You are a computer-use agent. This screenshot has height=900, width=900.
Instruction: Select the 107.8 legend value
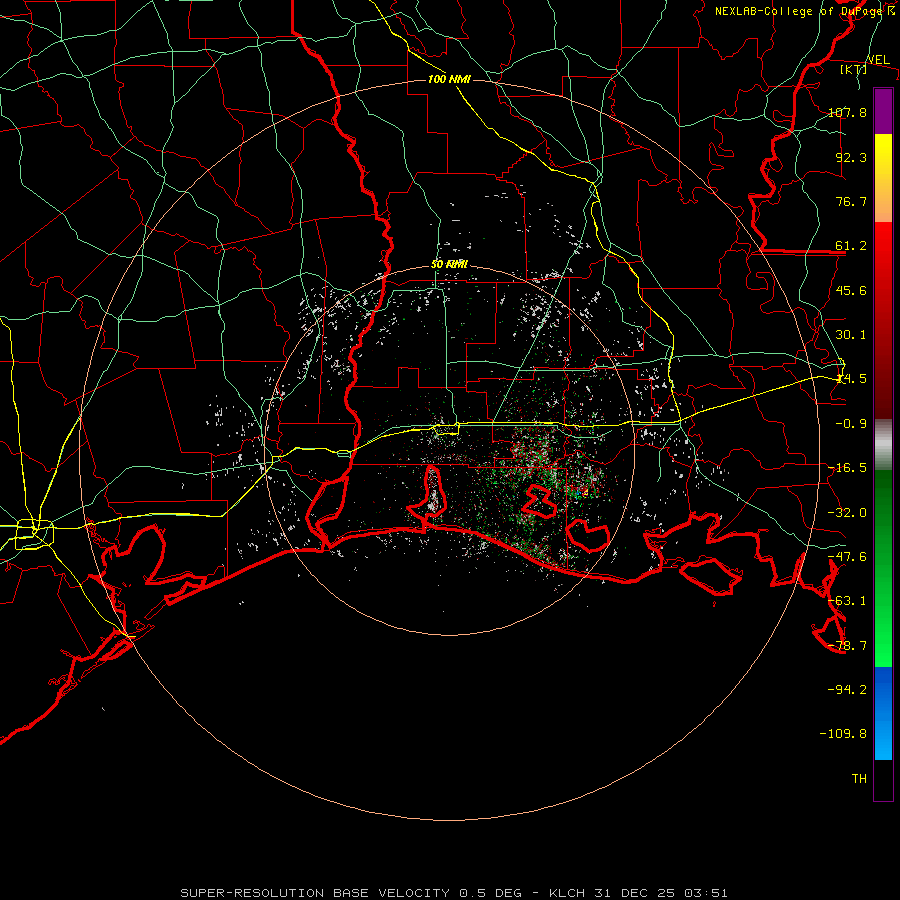847,112
